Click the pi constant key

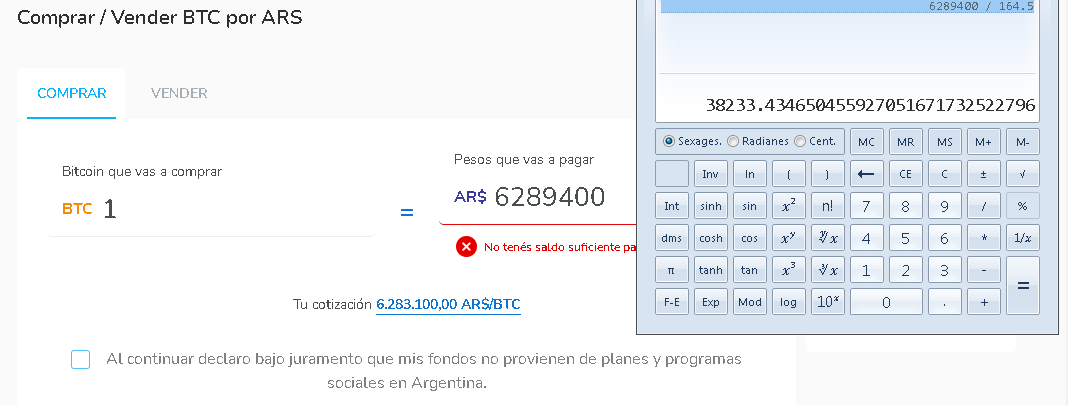click(x=672, y=270)
